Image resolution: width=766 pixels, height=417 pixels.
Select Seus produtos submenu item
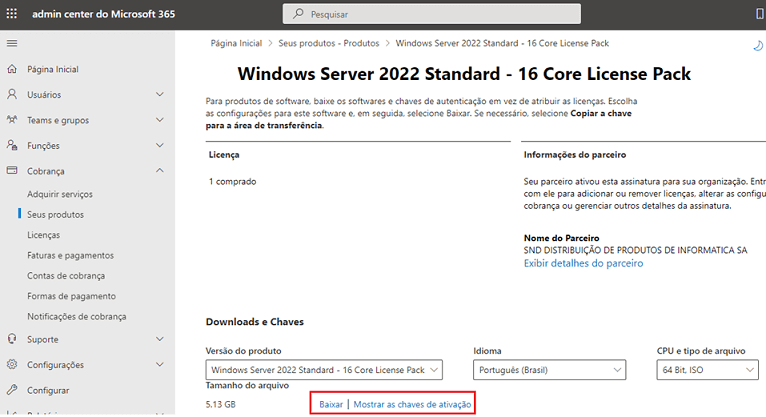[x=55, y=214]
